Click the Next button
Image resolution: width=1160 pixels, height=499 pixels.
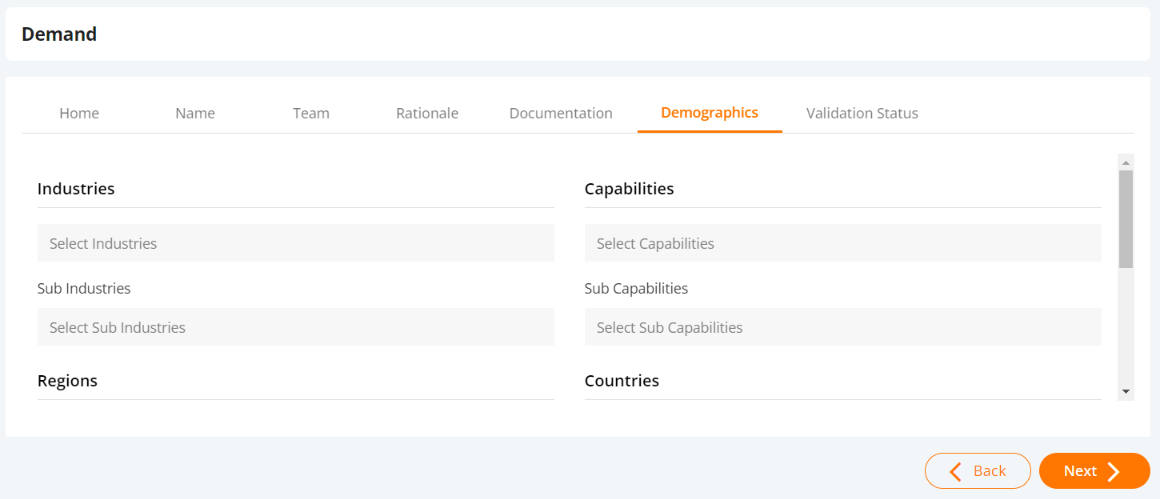[1094, 471]
